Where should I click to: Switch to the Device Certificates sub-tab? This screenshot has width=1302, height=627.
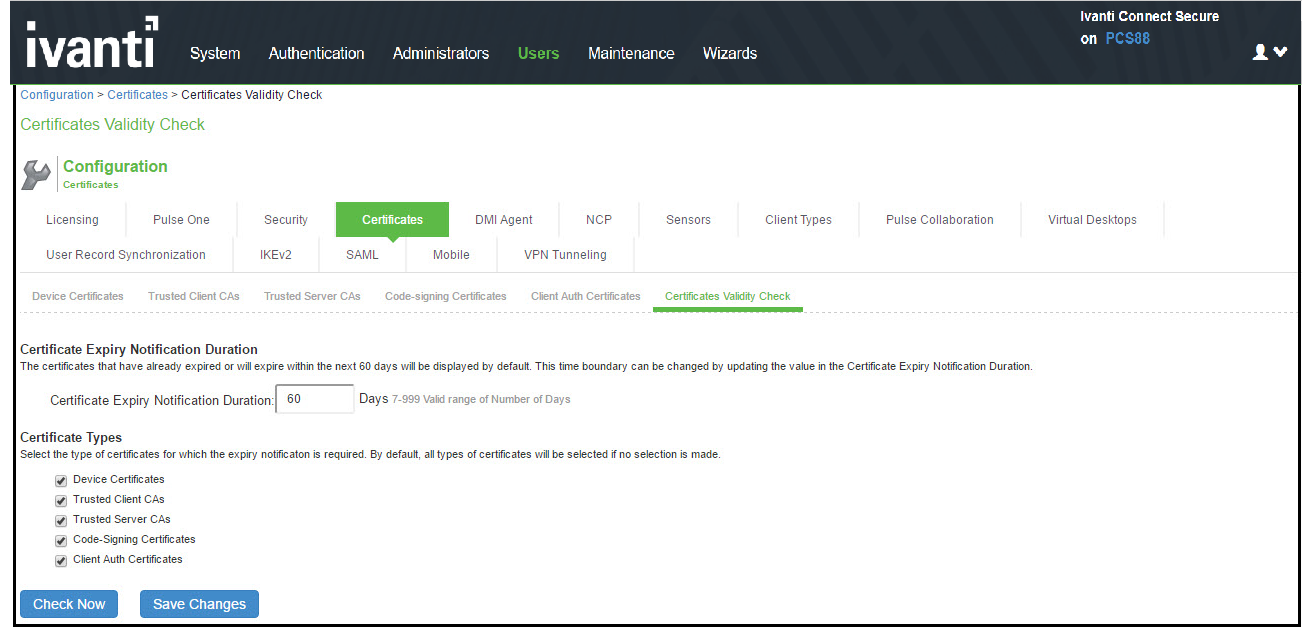tap(77, 296)
